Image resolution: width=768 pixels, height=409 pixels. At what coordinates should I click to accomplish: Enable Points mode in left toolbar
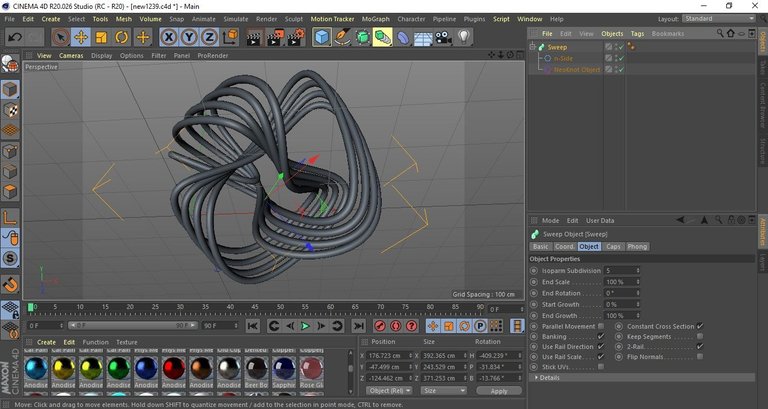pos(10,151)
